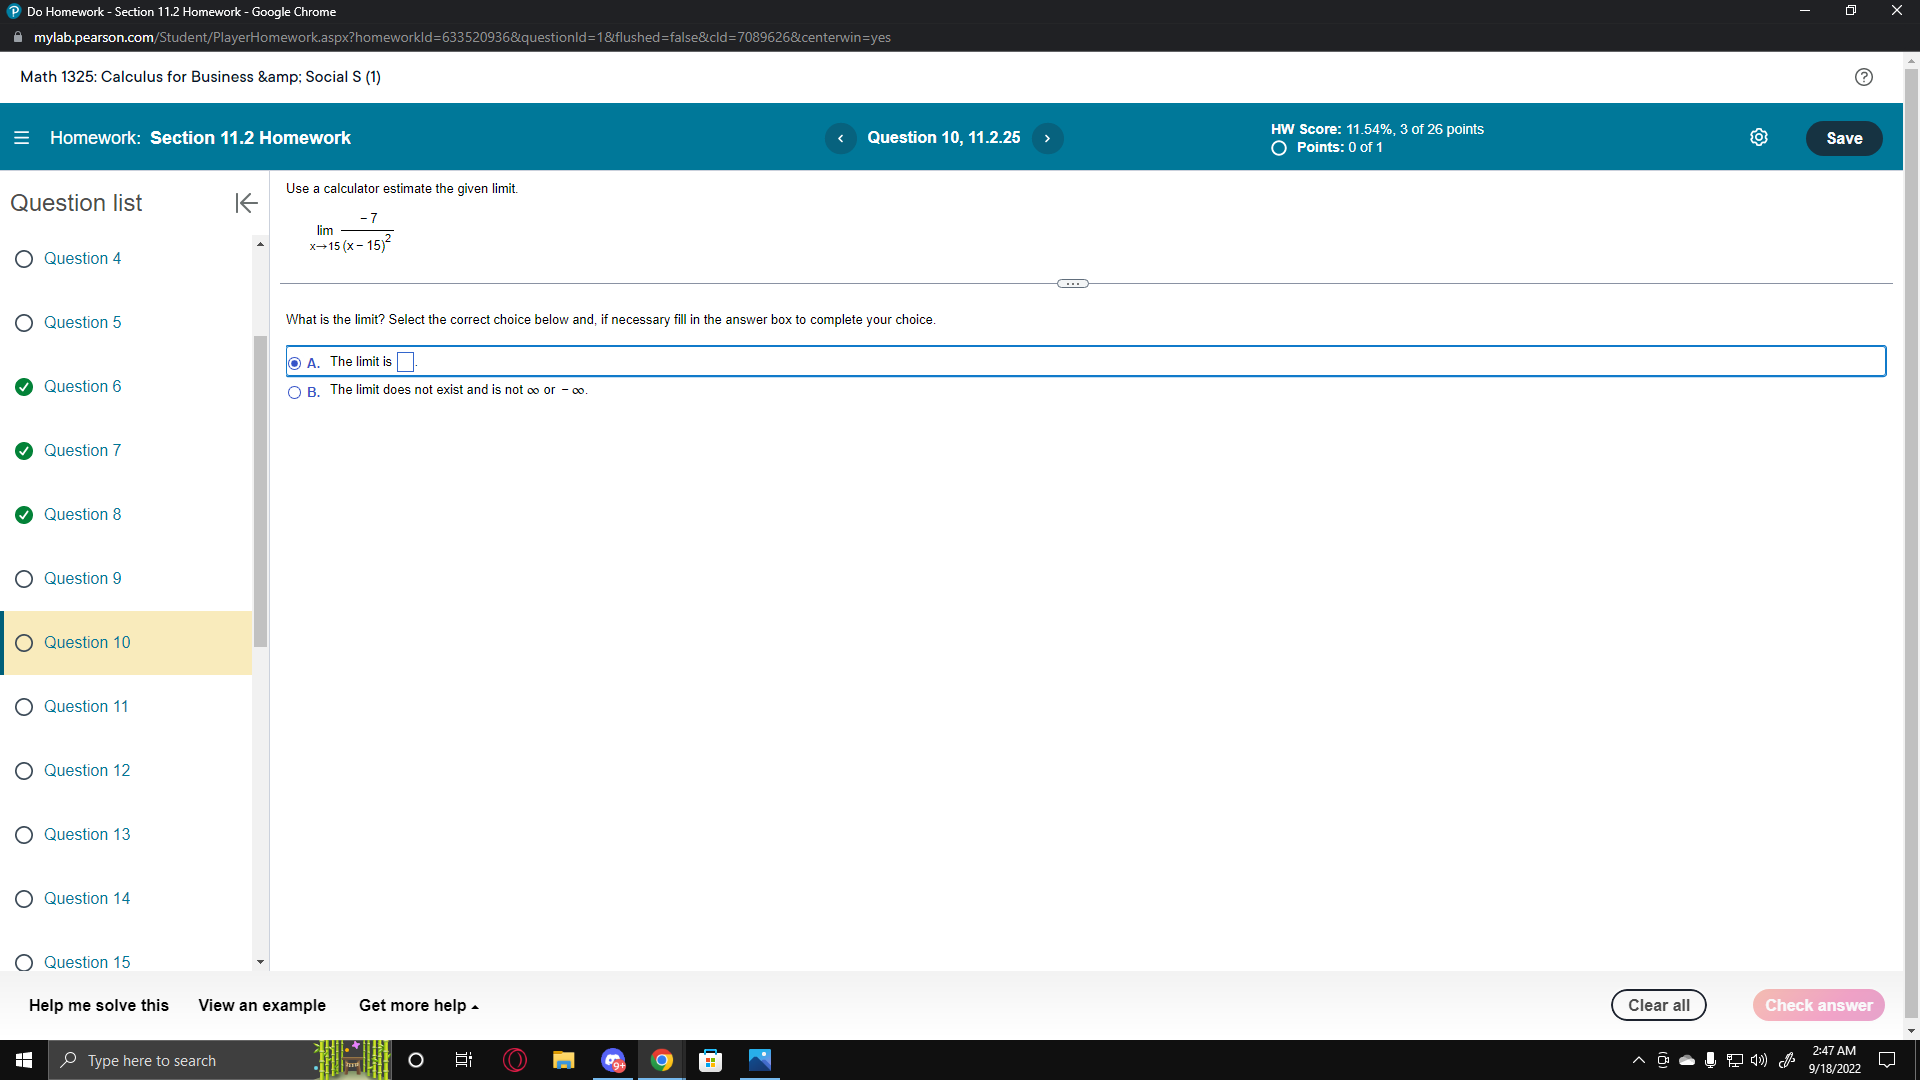1920x1080 pixels.
Task: Open Question 11 from the list
Action: [86, 706]
